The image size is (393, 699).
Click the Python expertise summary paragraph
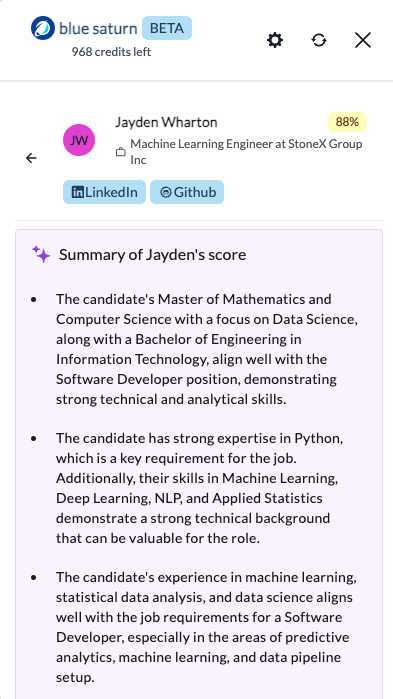click(x=199, y=488)
